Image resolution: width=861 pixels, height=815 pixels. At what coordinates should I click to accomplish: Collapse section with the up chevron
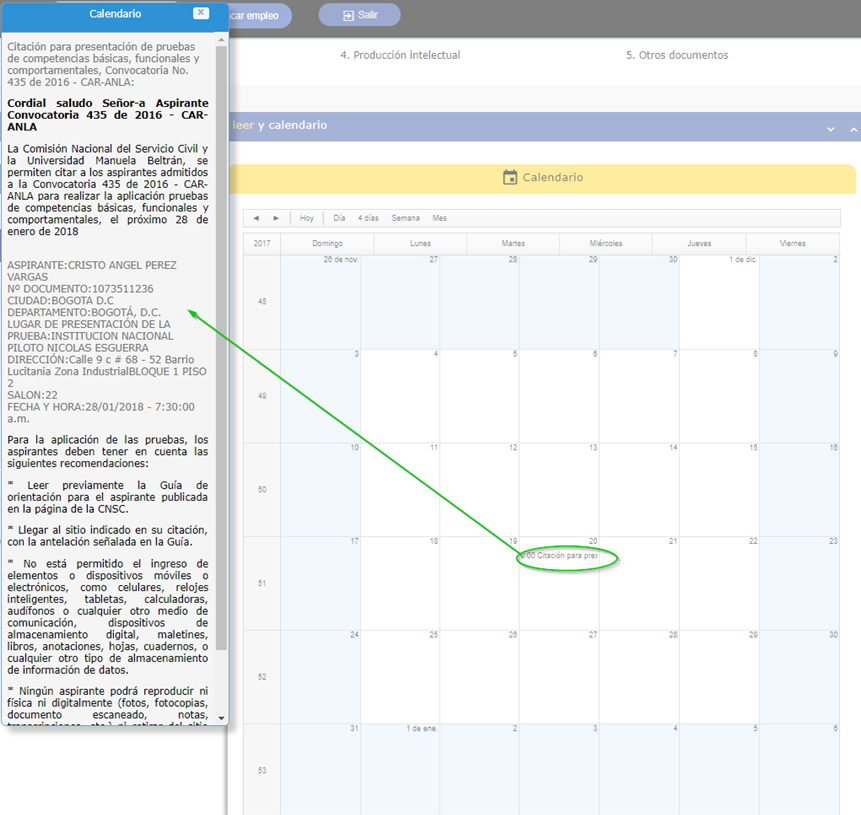853,129
